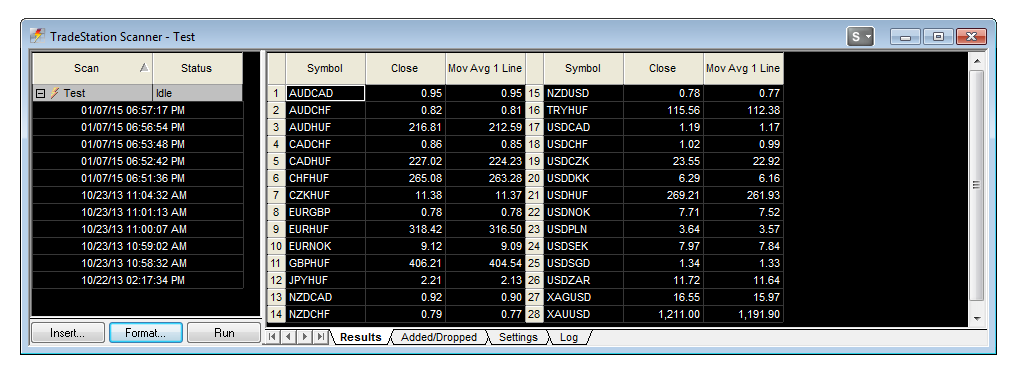Image resolution: width=1021 pixels, height=380 pixels.
Task: Jump to last tab navigation arrow
Action: coord(320,337)
